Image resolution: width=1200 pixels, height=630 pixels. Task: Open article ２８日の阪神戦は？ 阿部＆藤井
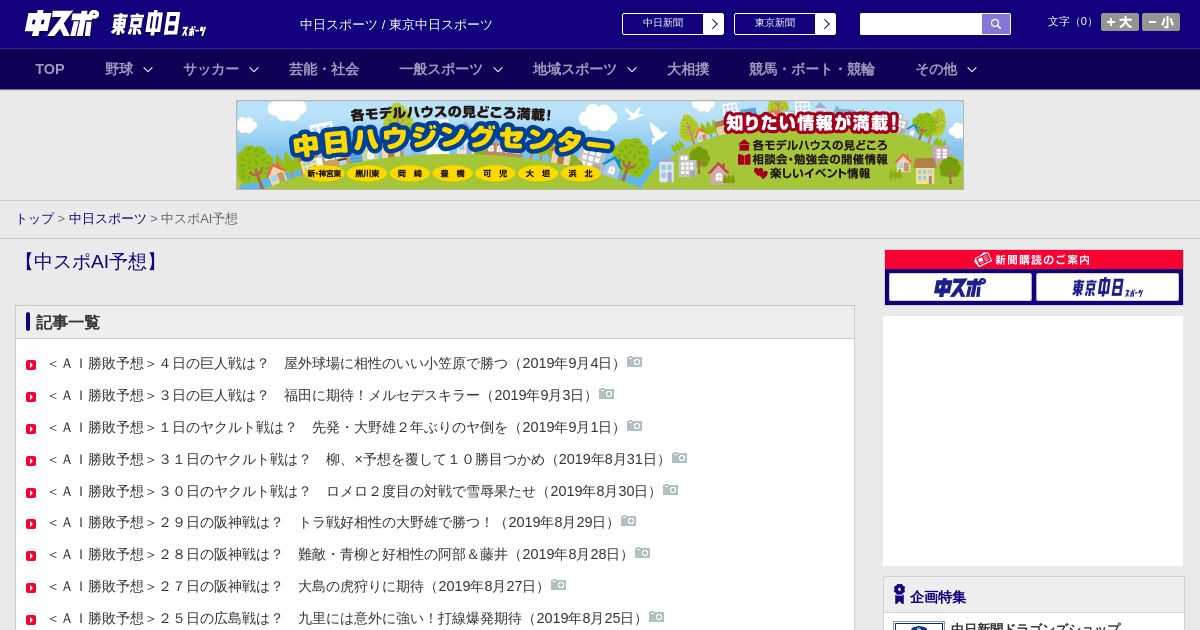point(341,554)
